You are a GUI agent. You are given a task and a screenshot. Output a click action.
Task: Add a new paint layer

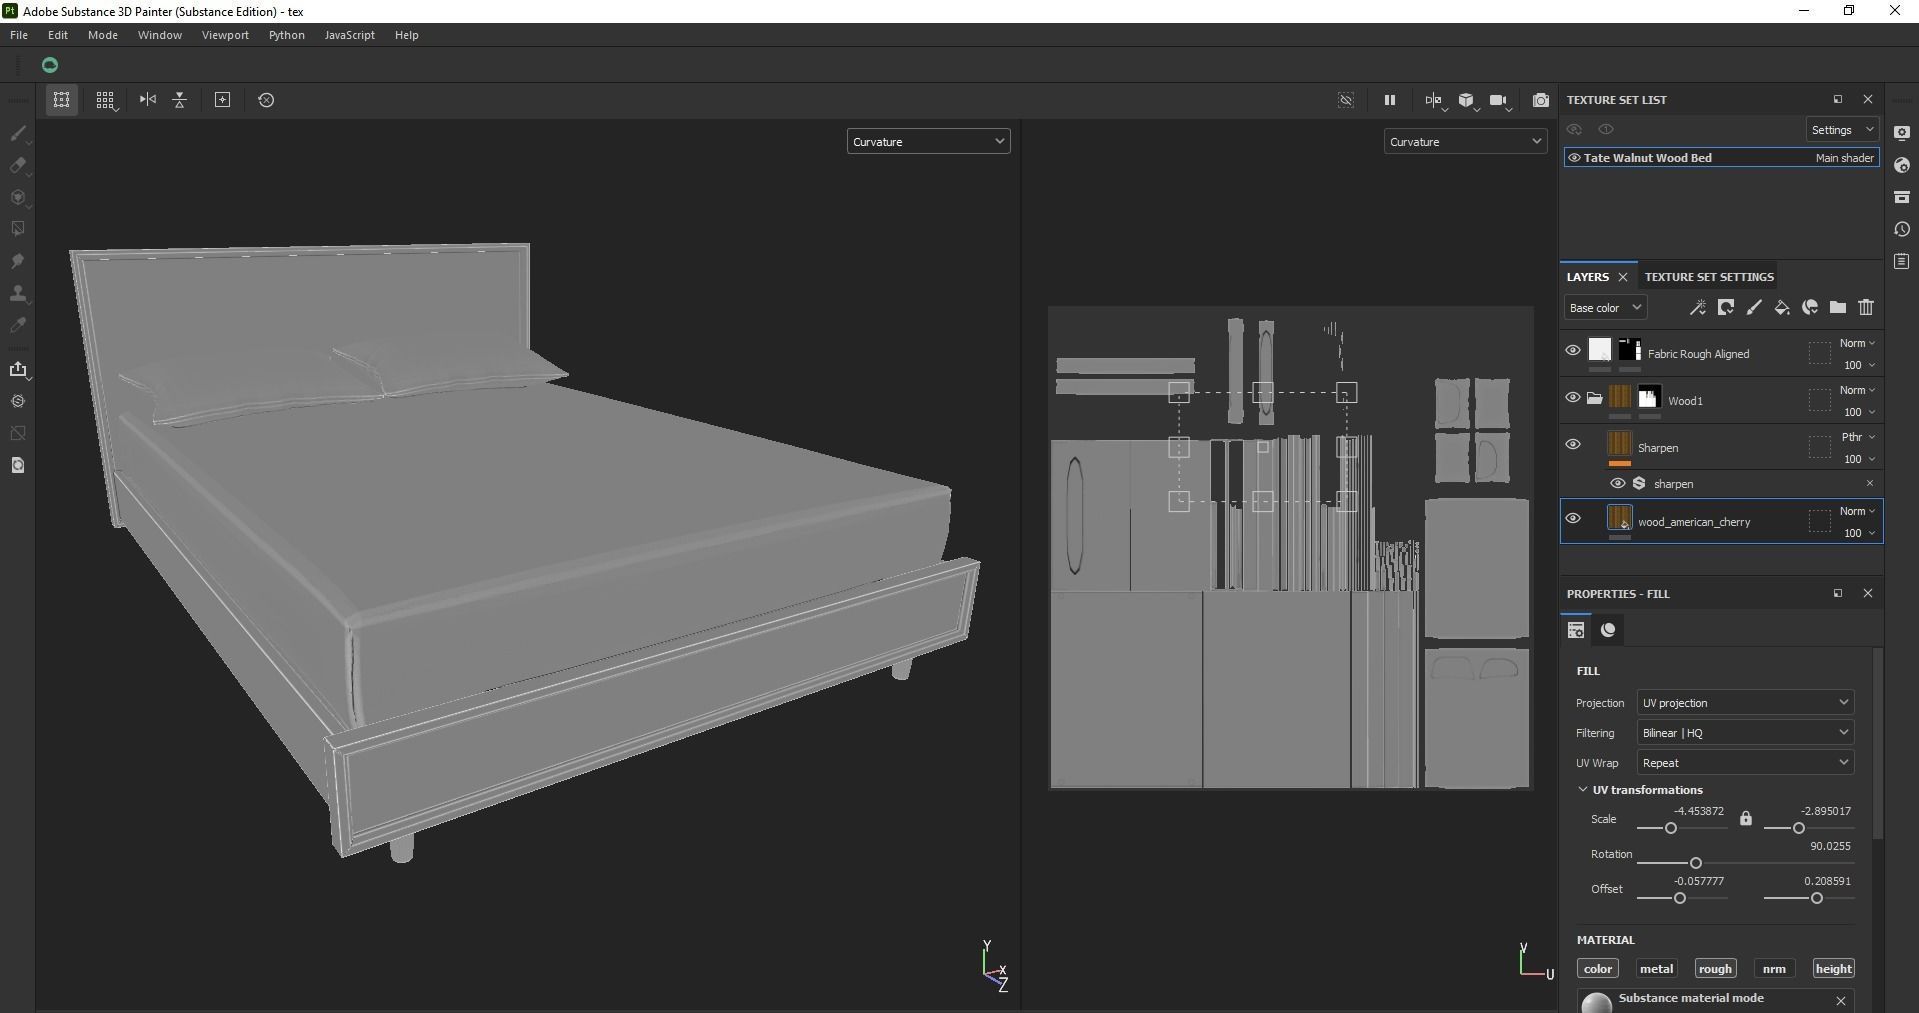(1753, 308)
